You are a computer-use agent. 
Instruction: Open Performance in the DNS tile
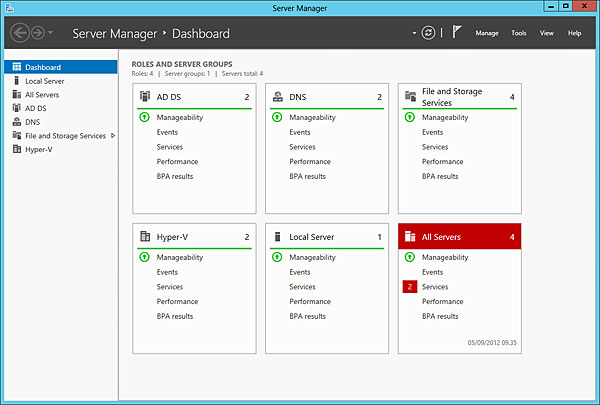310,162
